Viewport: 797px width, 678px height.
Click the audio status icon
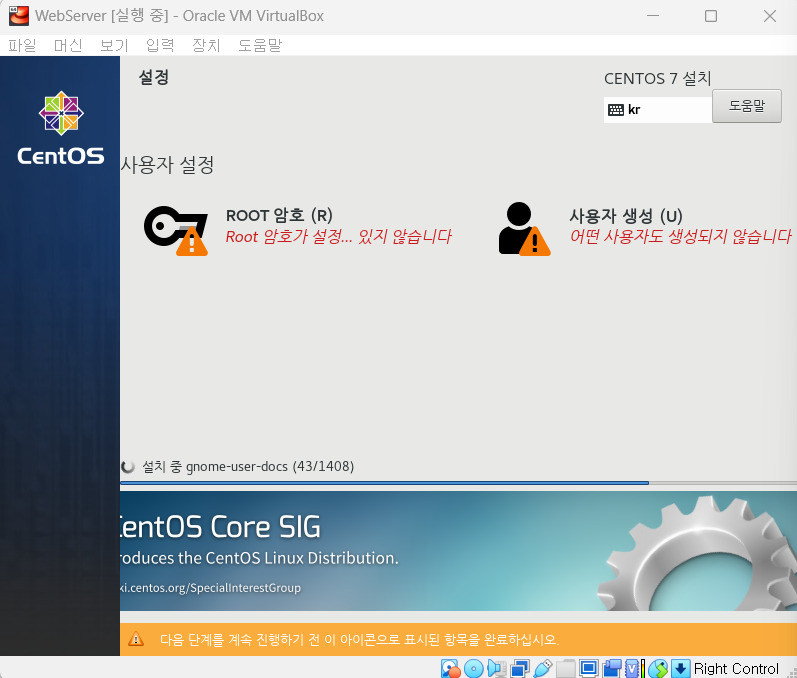coord(497,668)
